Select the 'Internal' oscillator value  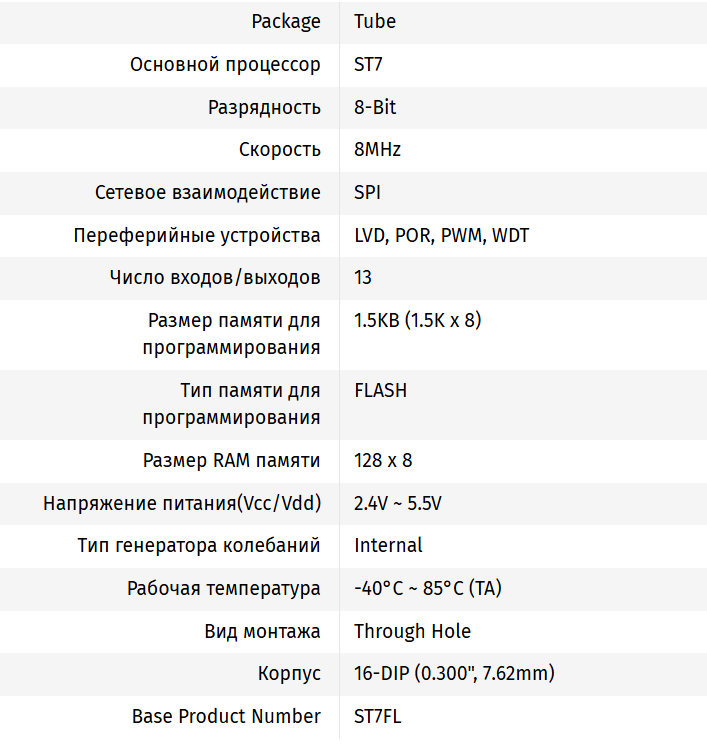(388, 545)
